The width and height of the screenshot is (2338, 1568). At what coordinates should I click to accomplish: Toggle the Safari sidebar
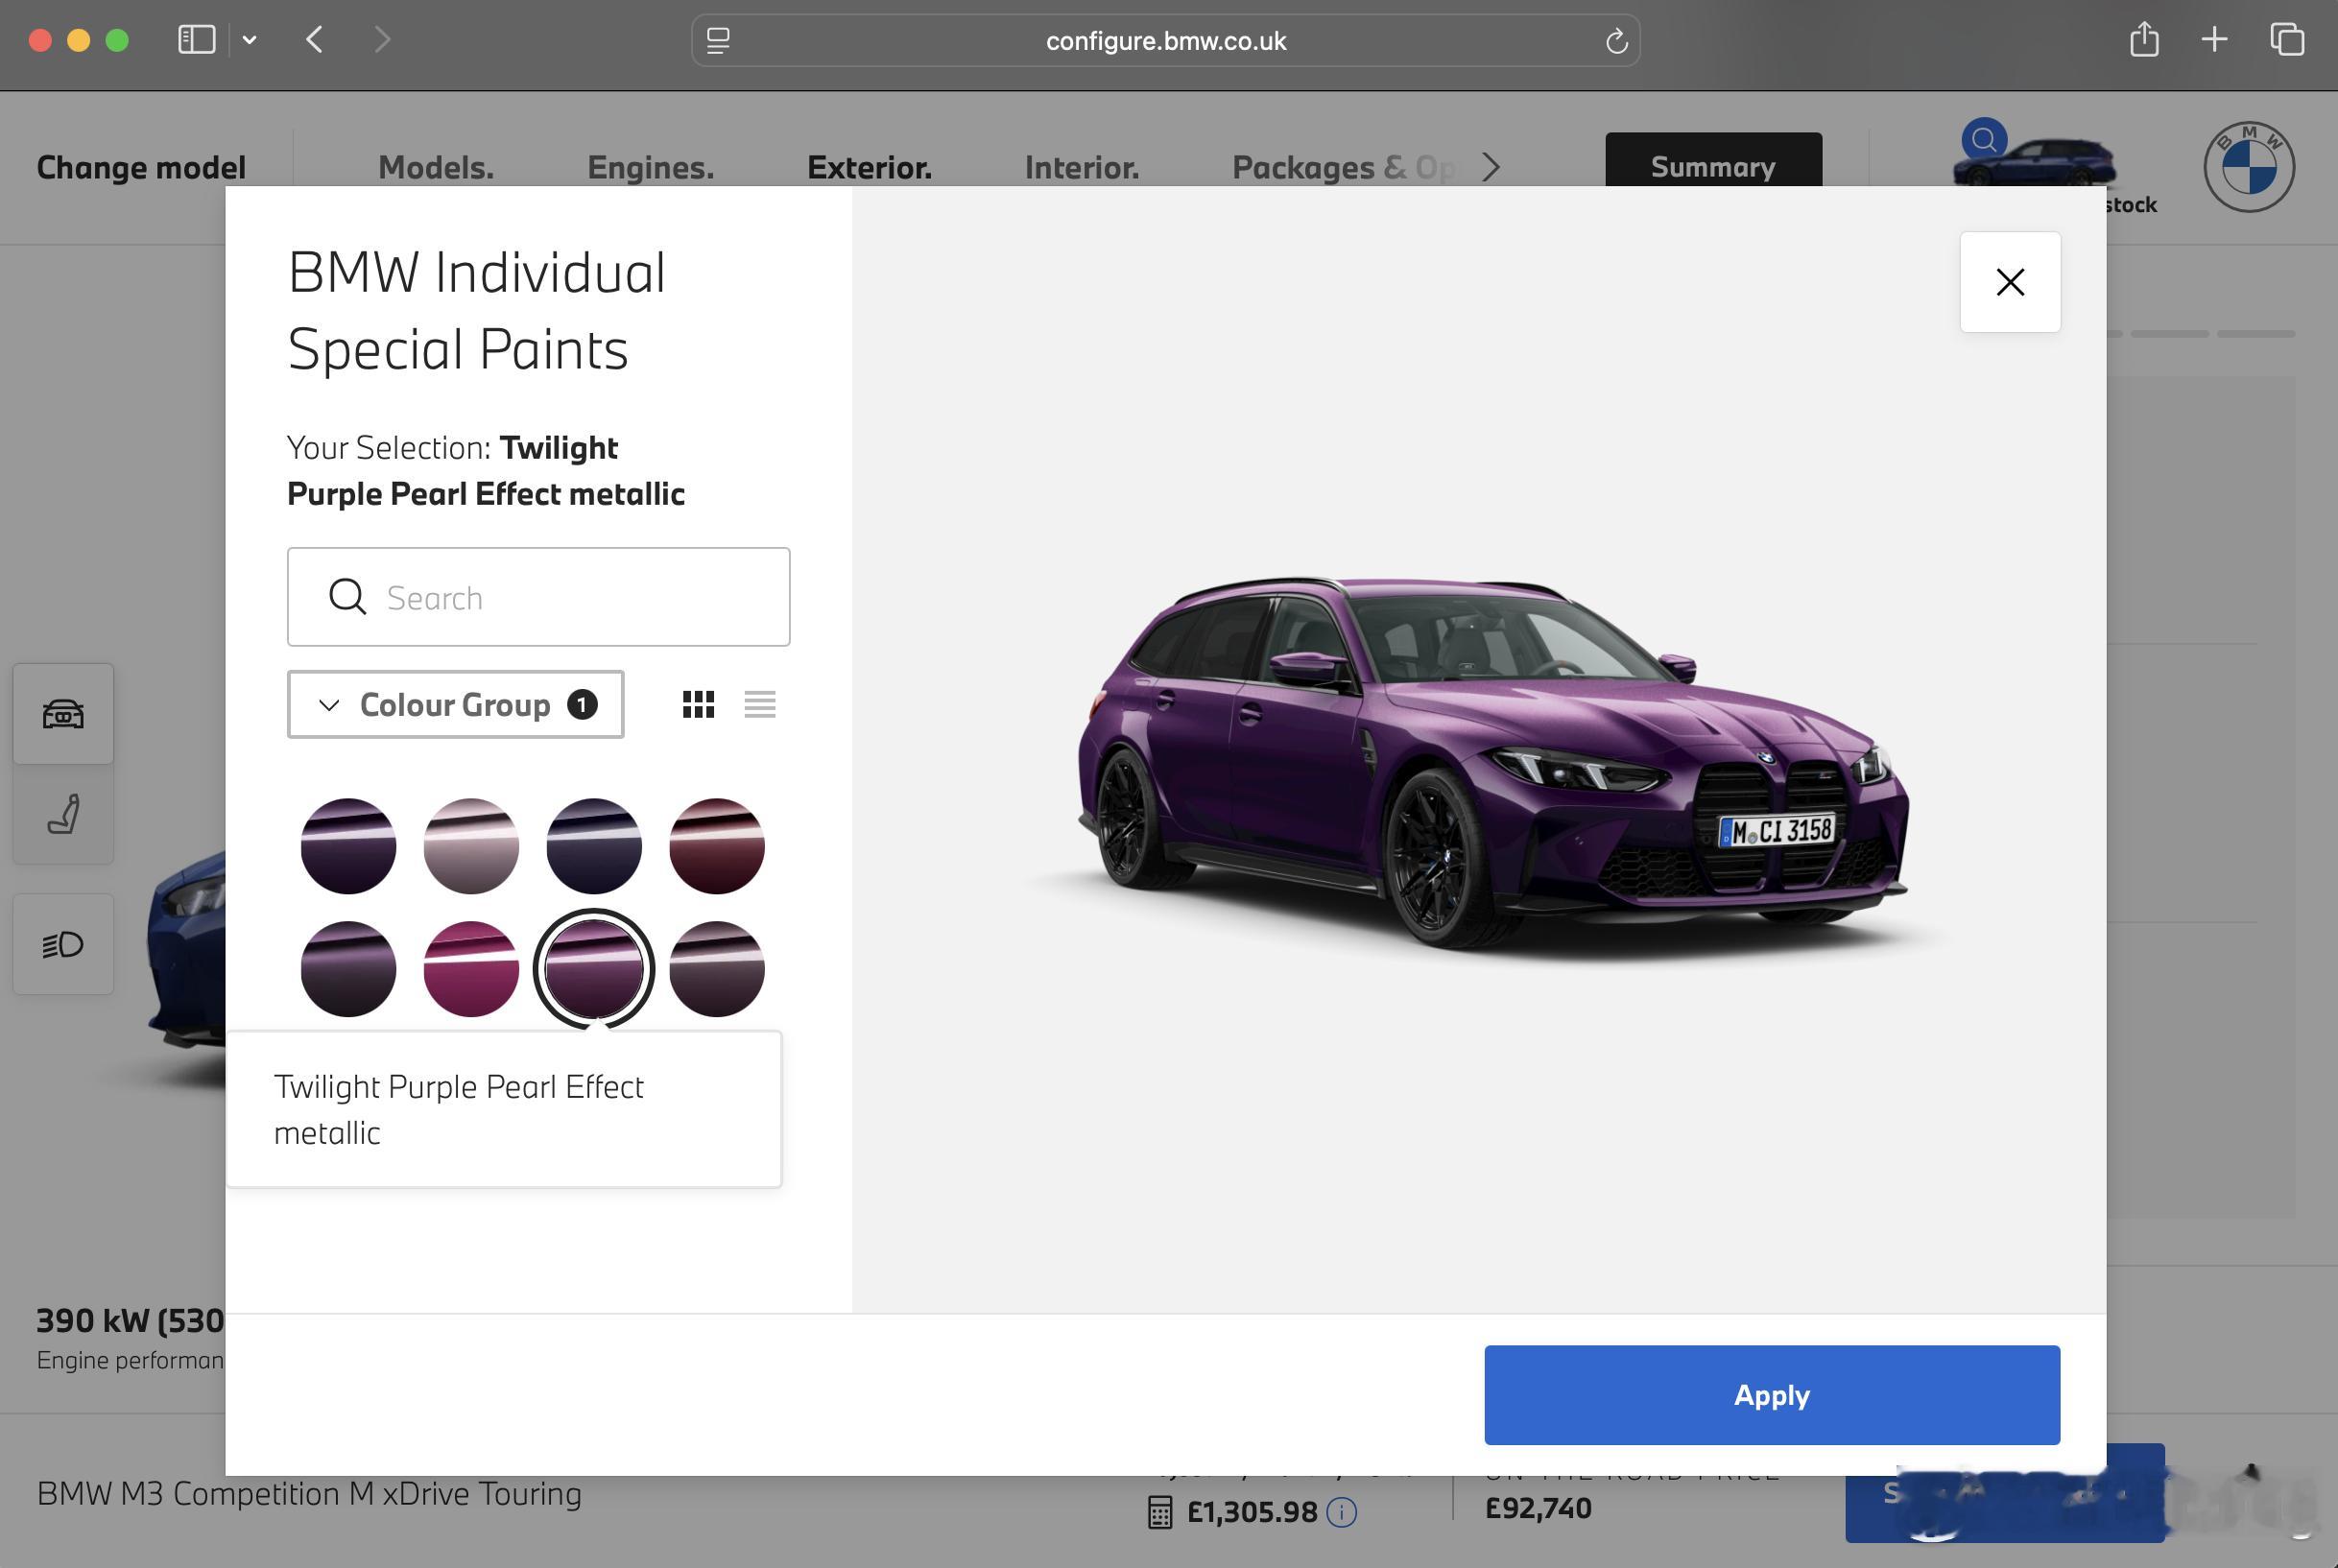(196, 40)
